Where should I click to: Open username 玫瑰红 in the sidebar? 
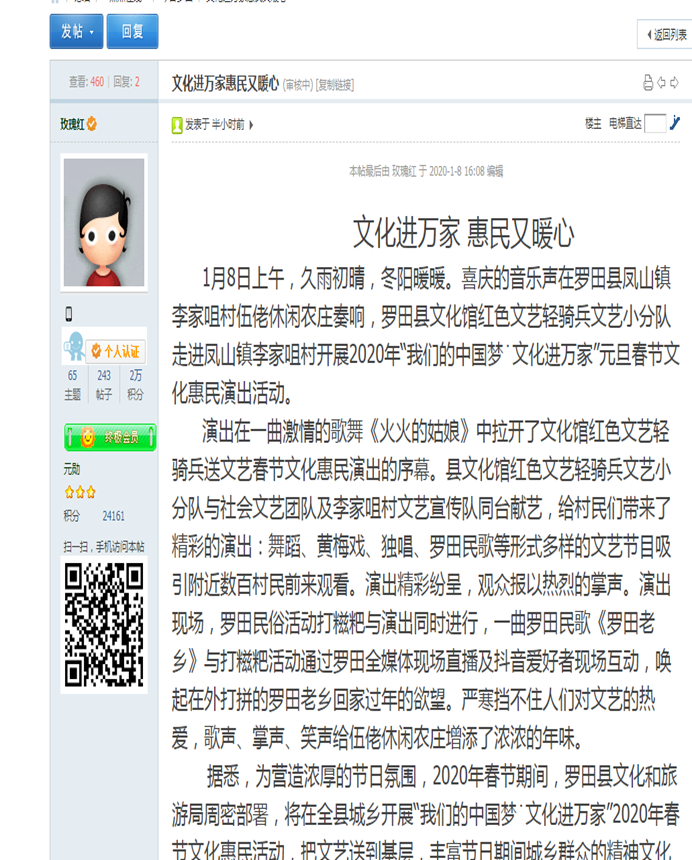tap(72, 125)
